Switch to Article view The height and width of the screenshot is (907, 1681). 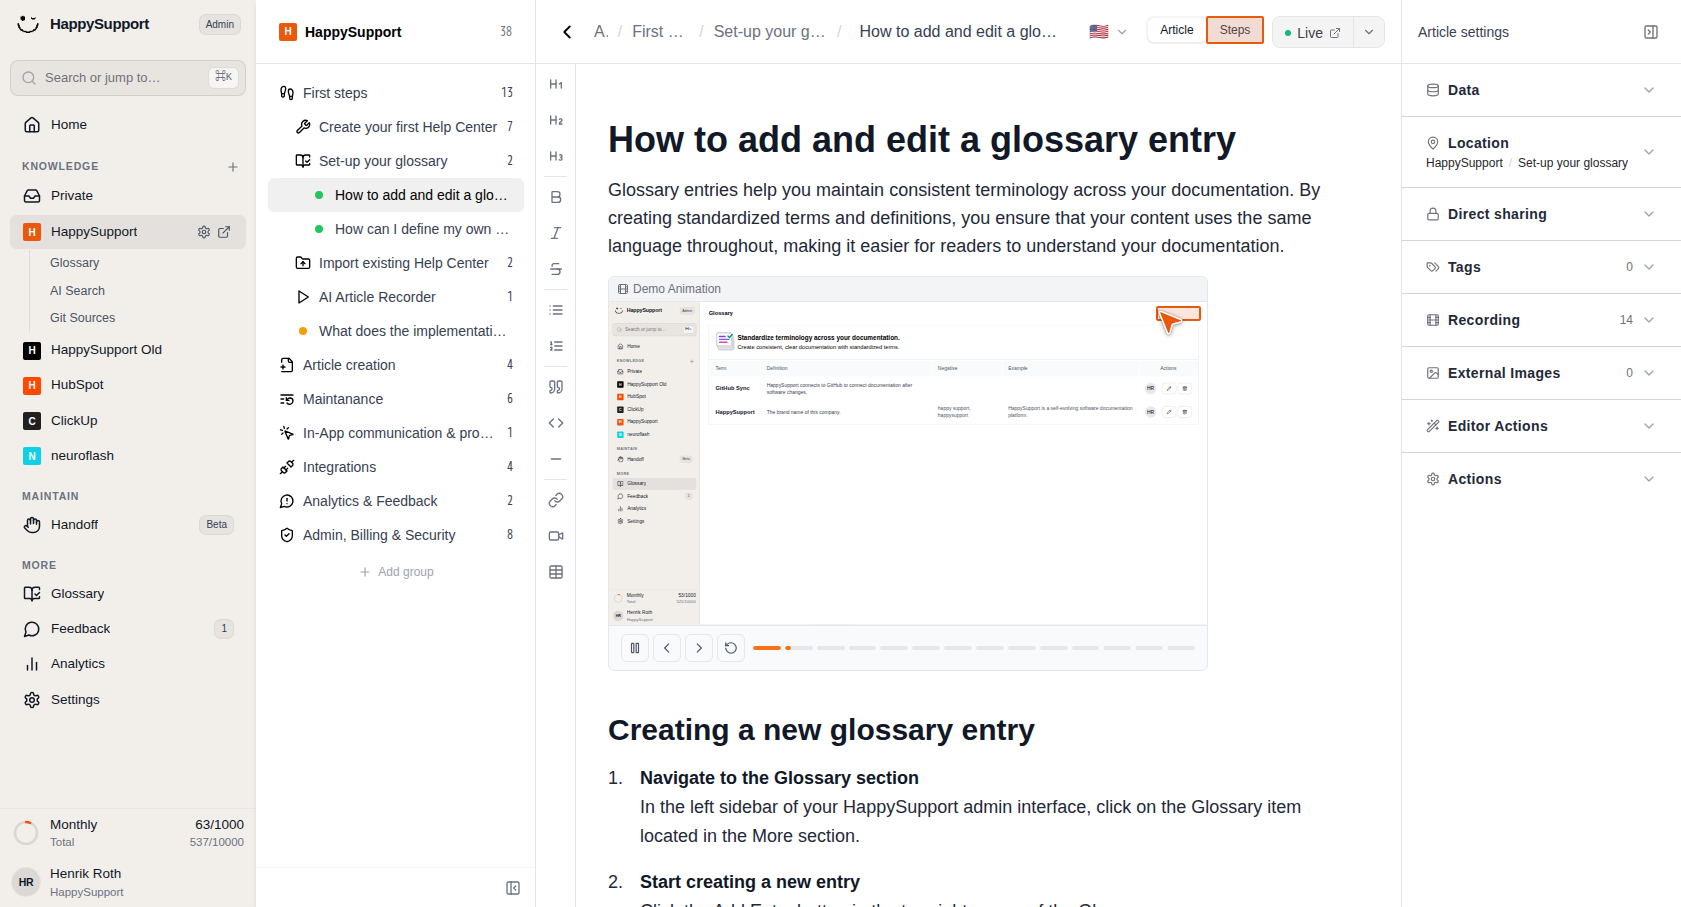click(x=1177, y=30)
